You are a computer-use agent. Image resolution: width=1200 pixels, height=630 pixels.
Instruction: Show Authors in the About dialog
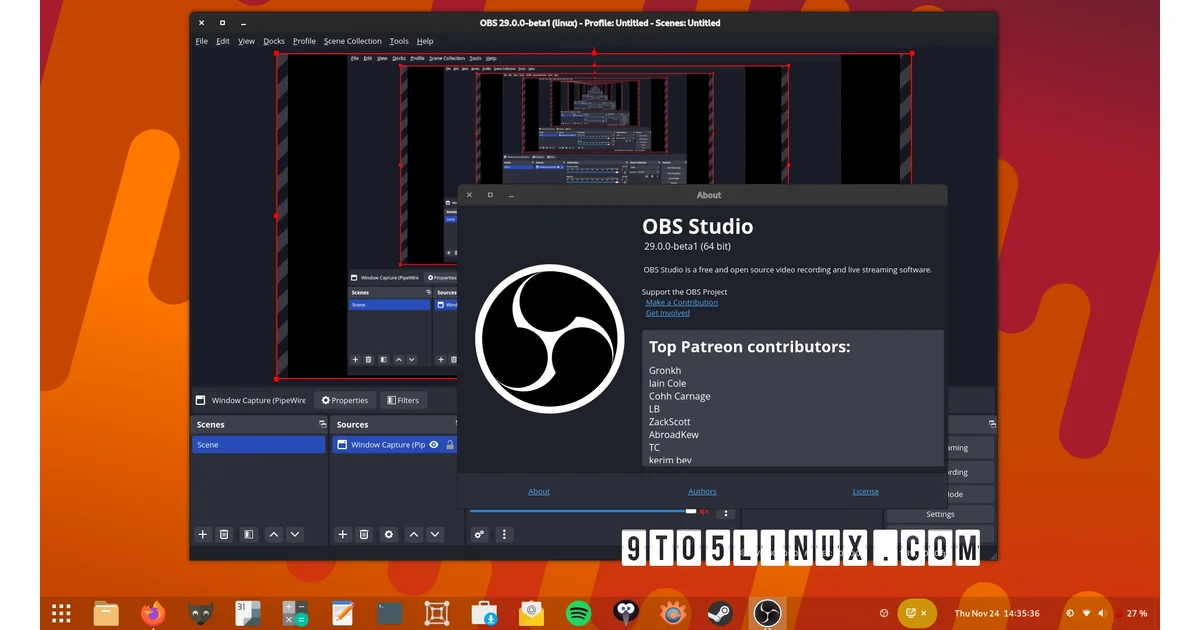coord(702,491)
